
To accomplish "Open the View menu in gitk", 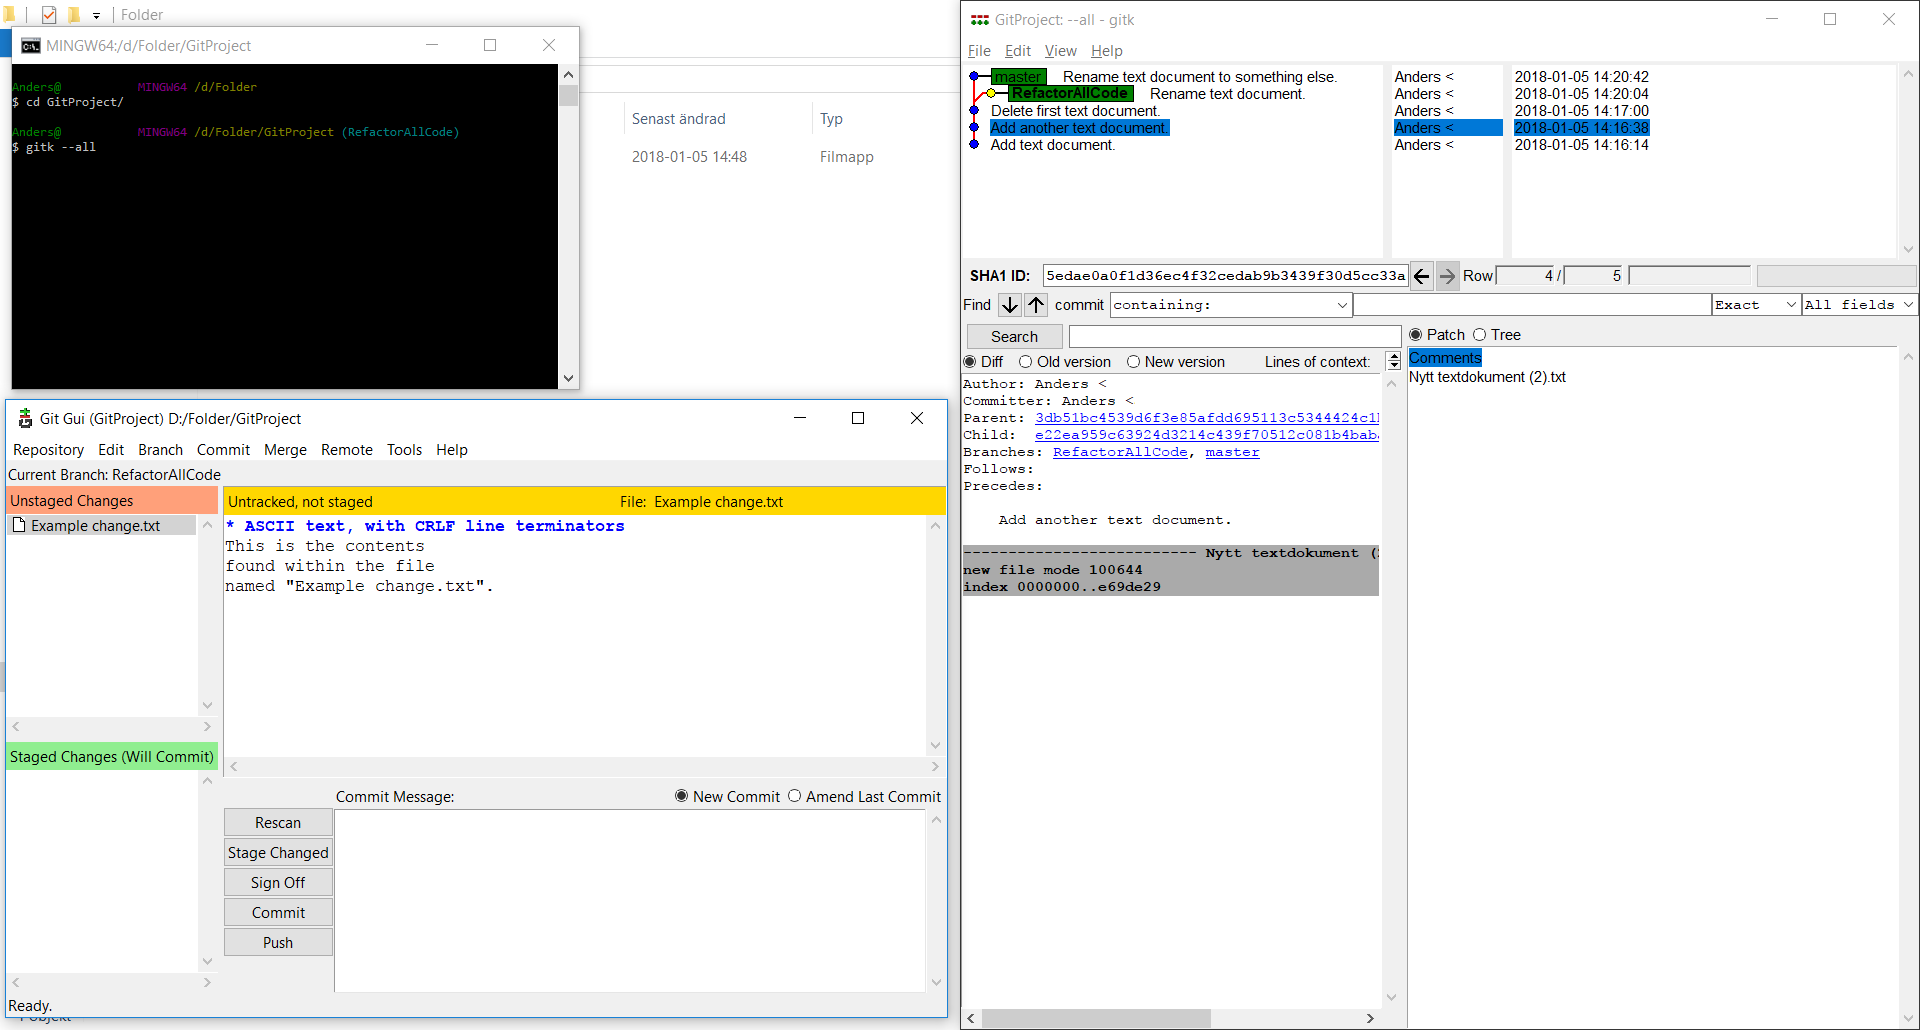I will pyautogui.click(x=1060, y=51).
